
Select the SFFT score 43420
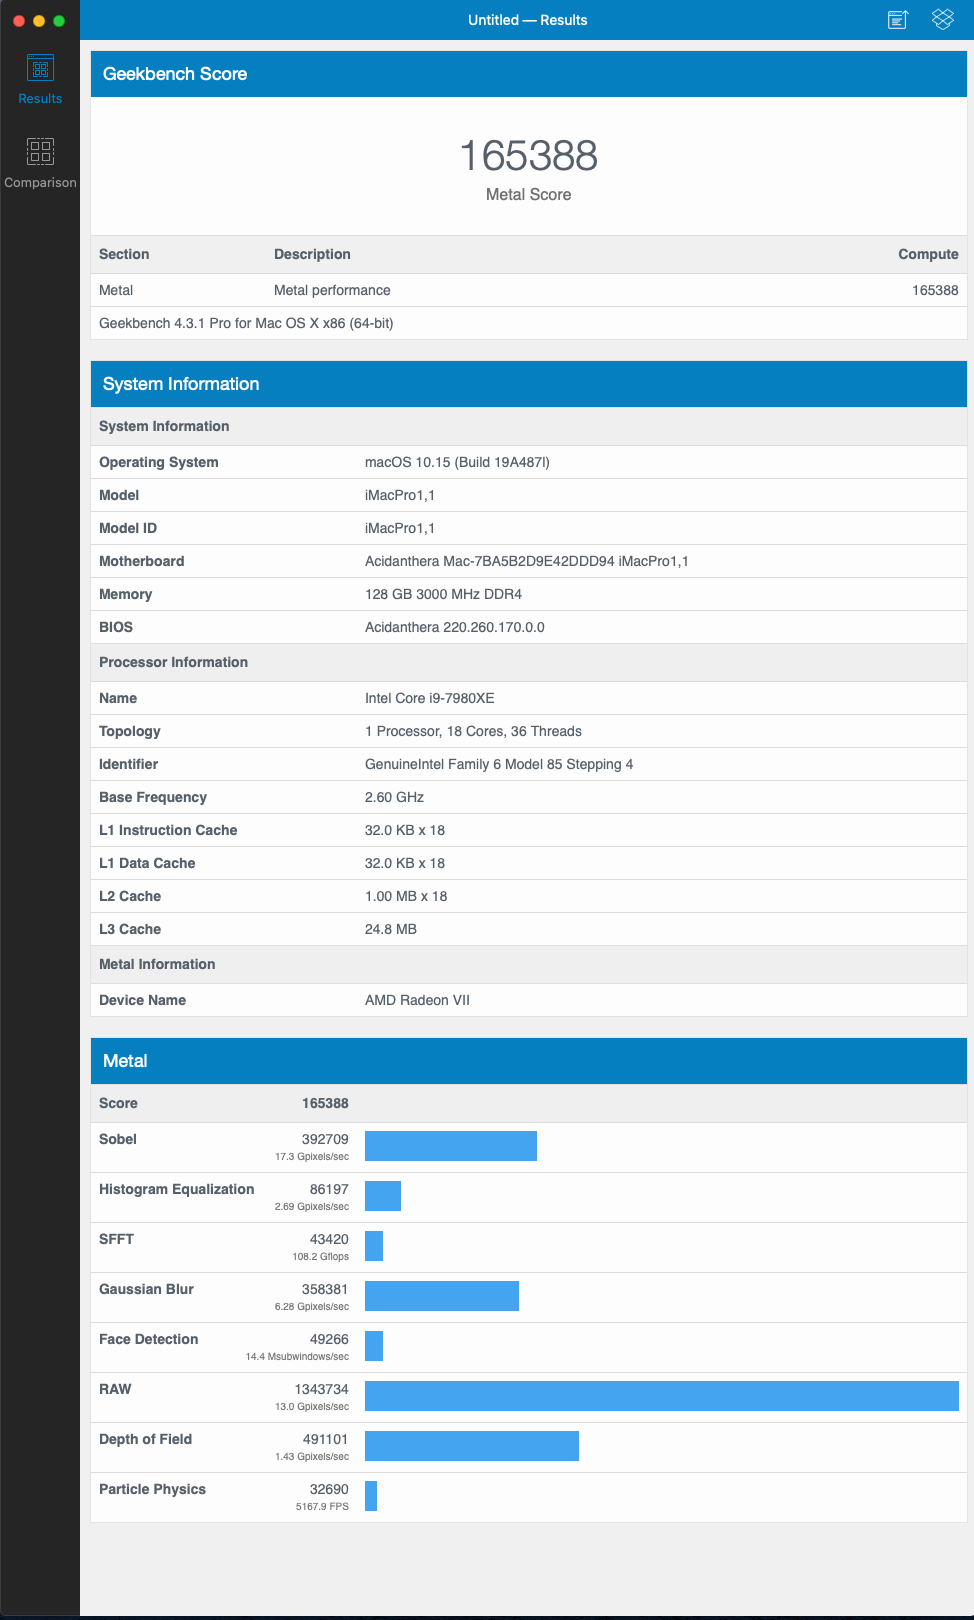point(329,1239)
